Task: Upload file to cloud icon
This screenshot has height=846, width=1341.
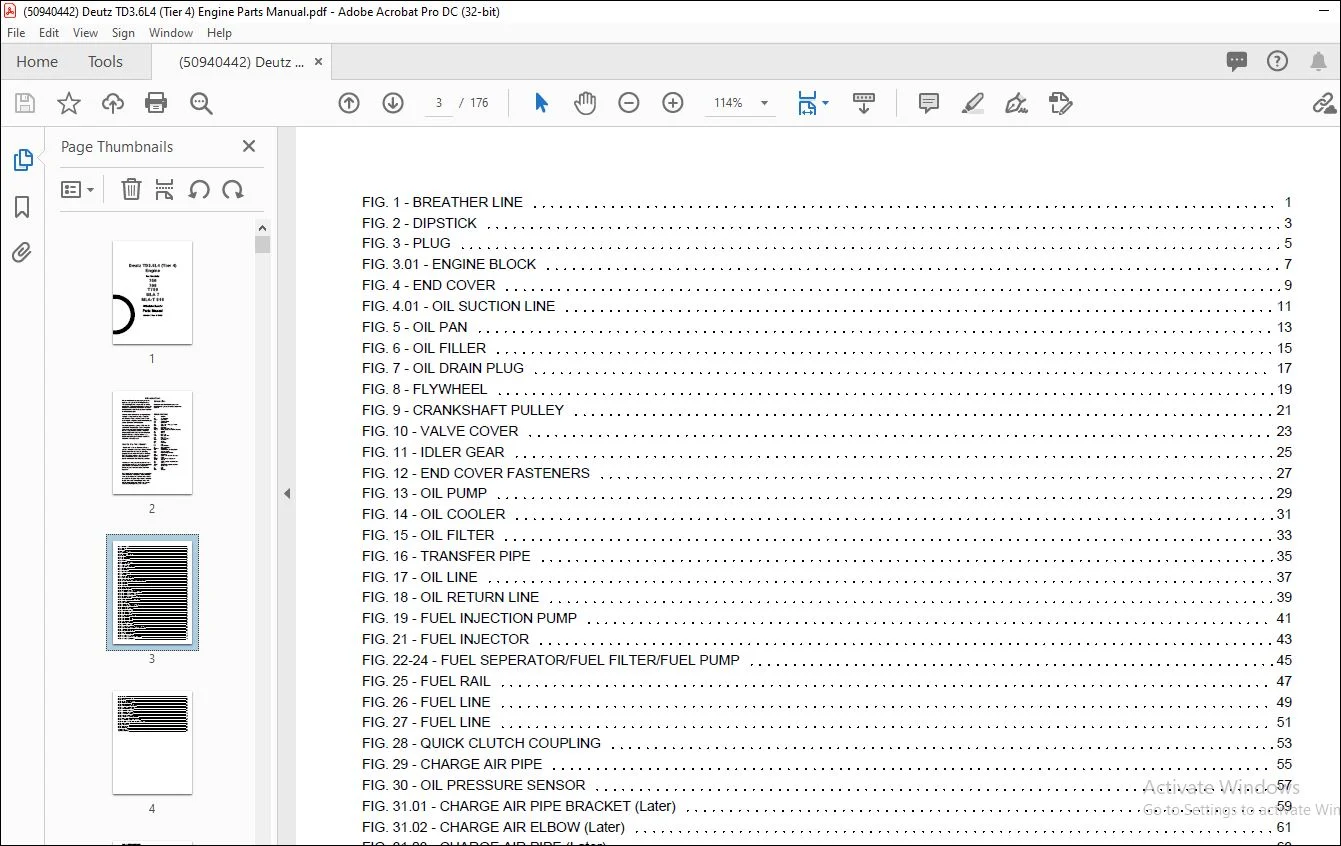Action: tap(113, 103)
